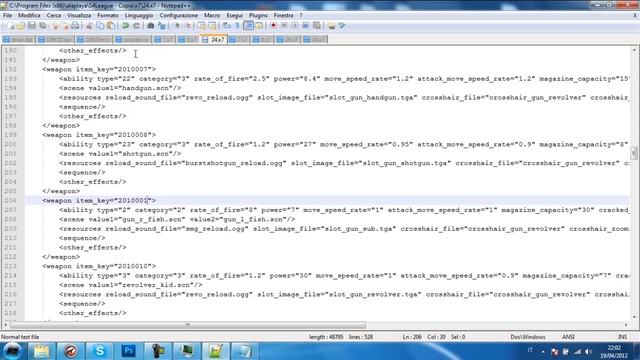
Task: Toggle the highlighted indent guide icon
Action: pyautogui.click(x=248, y=26)
